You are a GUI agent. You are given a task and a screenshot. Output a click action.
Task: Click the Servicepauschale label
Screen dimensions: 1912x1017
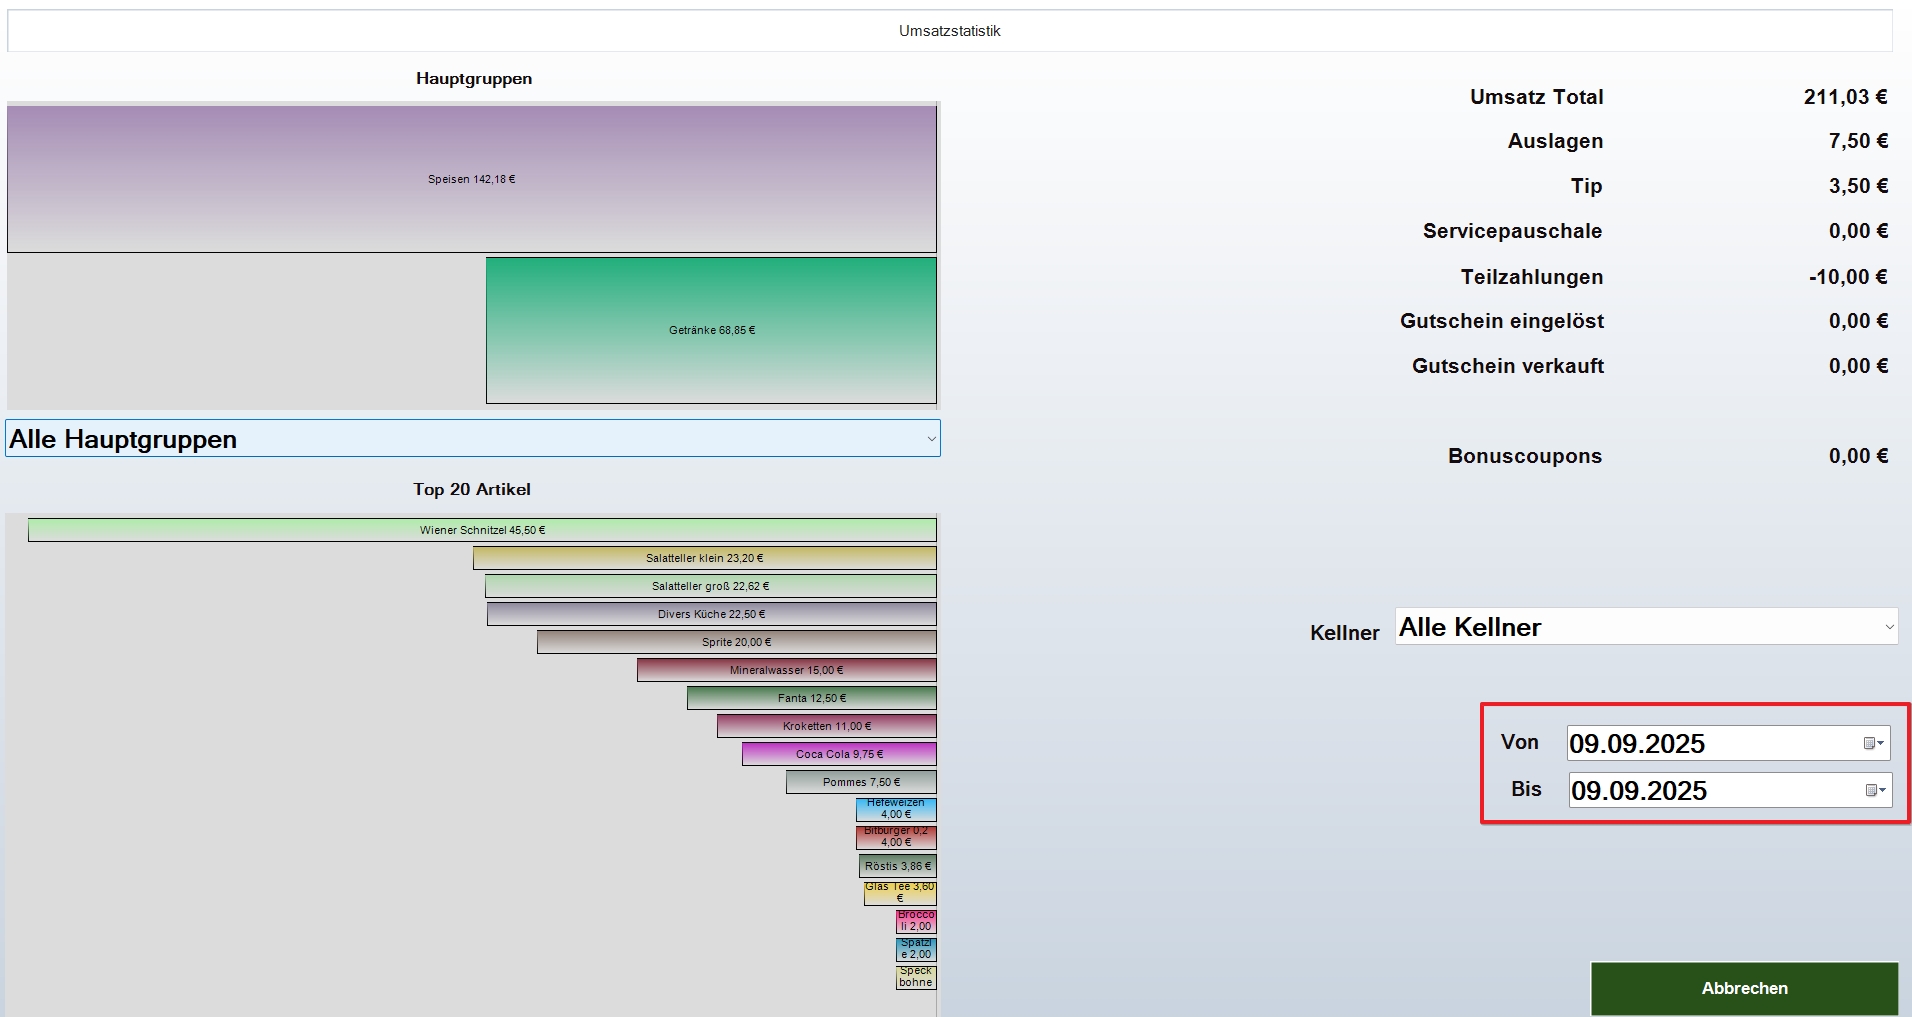click(x=1512, y=231)
